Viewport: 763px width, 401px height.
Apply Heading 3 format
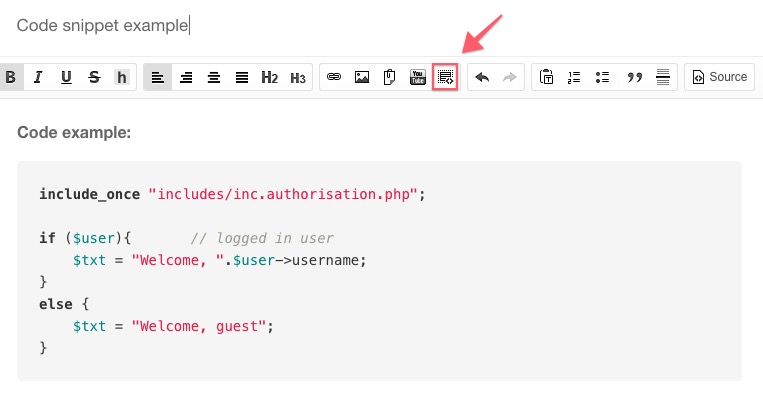coord(297,77)
